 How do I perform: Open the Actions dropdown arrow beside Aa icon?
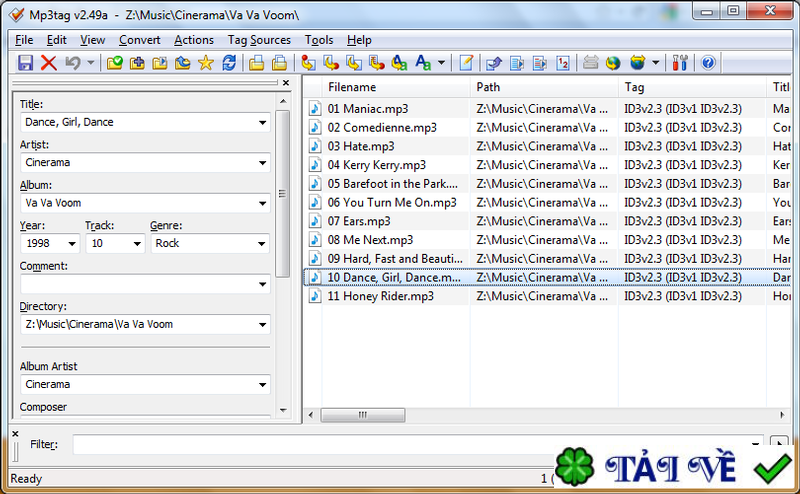(x=441, y=63)
